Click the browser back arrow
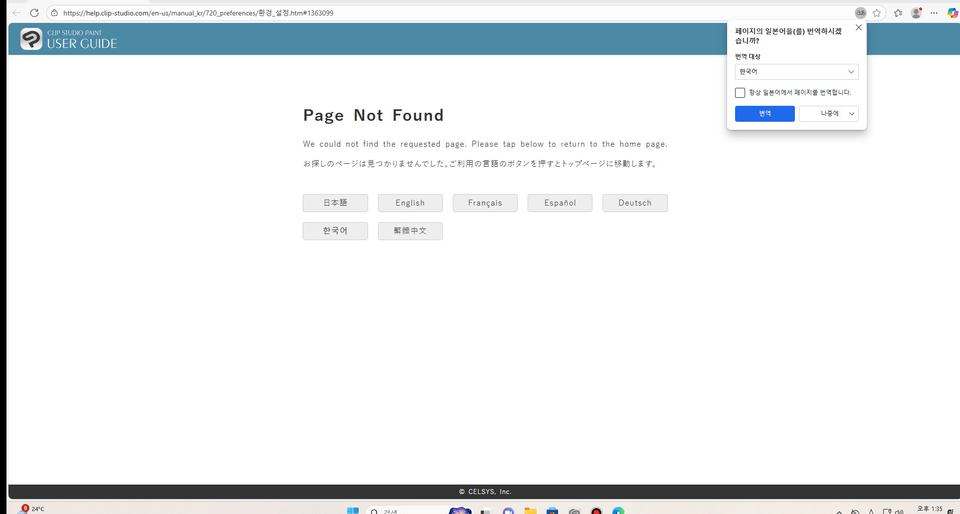The width and height of the screenshot is (960, 514). click(16, 13)
